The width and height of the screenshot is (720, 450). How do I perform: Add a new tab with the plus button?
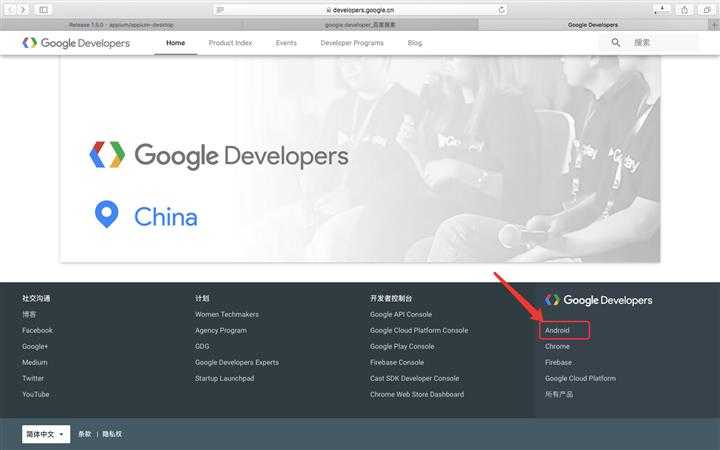(714, 25)
